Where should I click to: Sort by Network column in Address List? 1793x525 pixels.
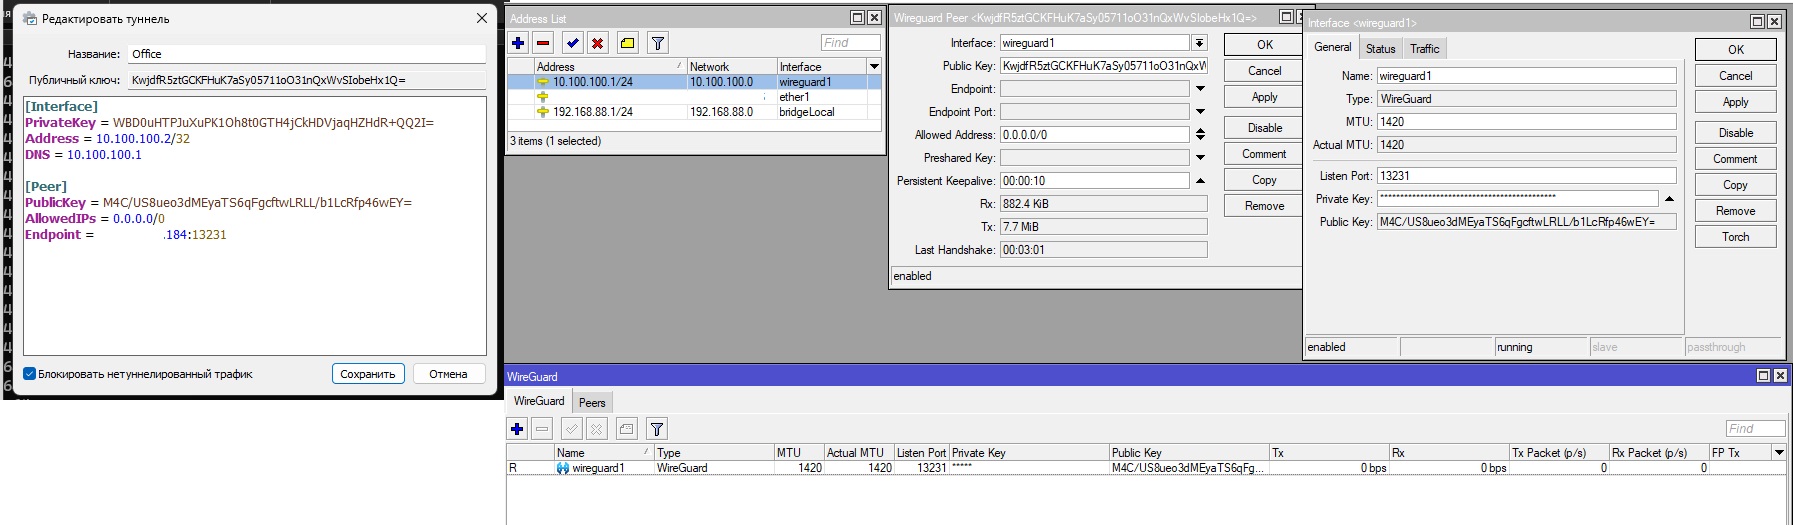point(731,67)
